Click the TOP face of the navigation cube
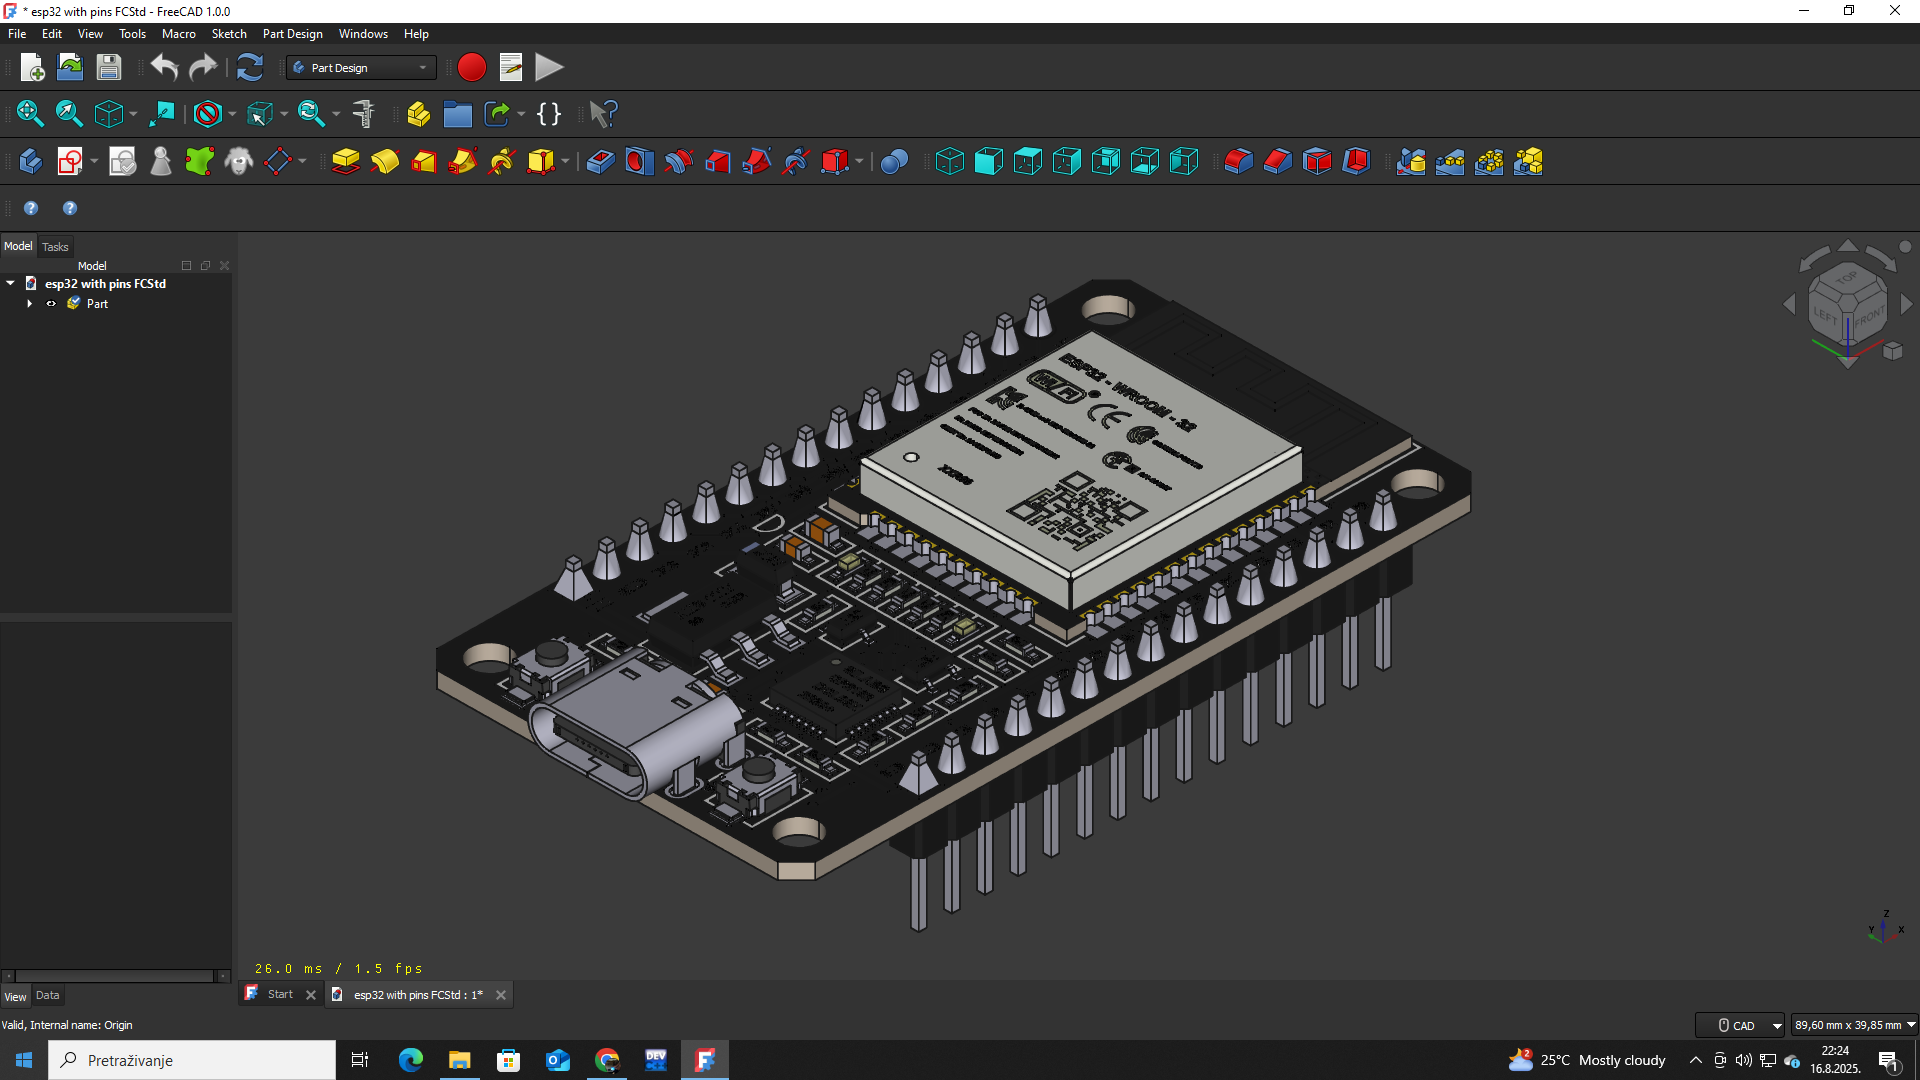The width and height of the screenshot is (1920, 1080). coord(1846,278)
